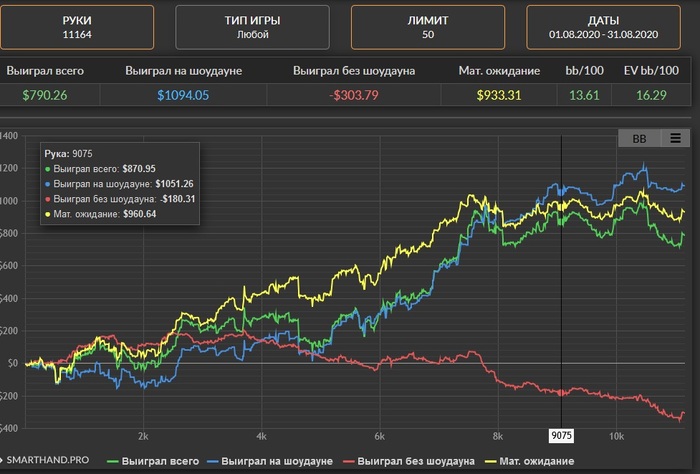Toggle the Выиграл без шоудауна legend series
Image resolution: width=700 pixels, height=474 pixels.
pos(408,461)
